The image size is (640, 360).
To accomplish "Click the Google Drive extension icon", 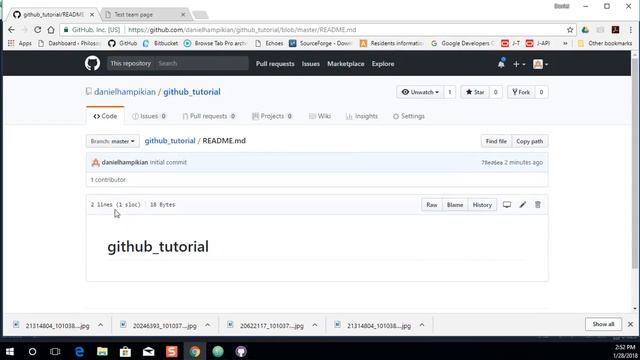I will pyautogui.click(x=585, y=30).
